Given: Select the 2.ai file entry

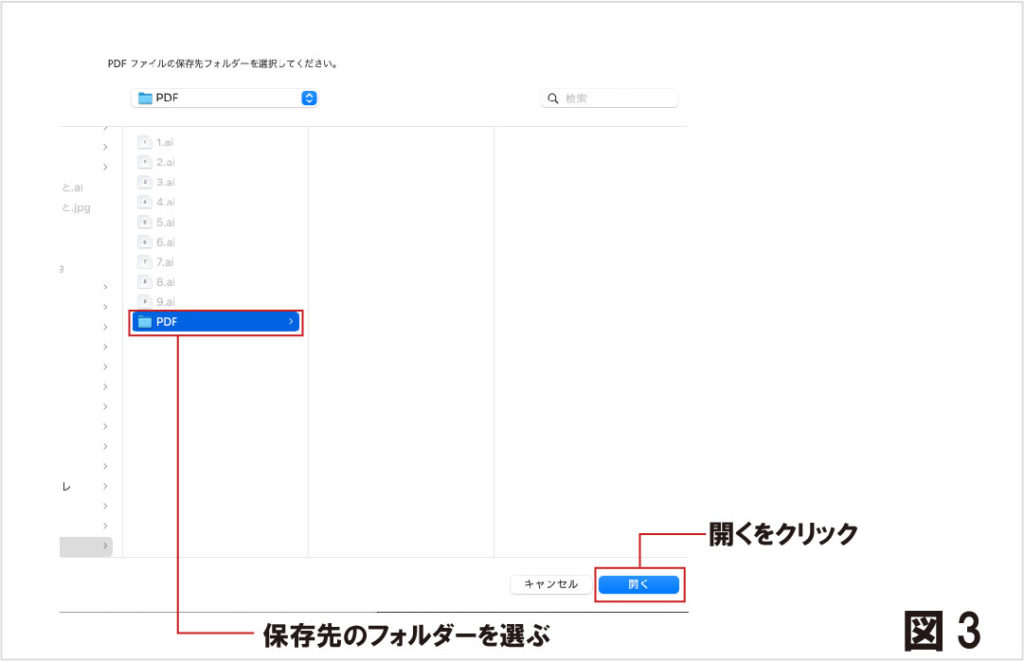Looking at the screenshot, I should (165, 162).
